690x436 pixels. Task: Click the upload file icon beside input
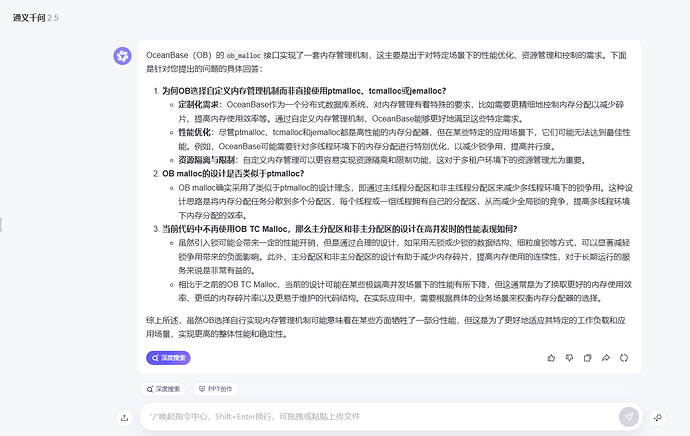pos(125,418)
